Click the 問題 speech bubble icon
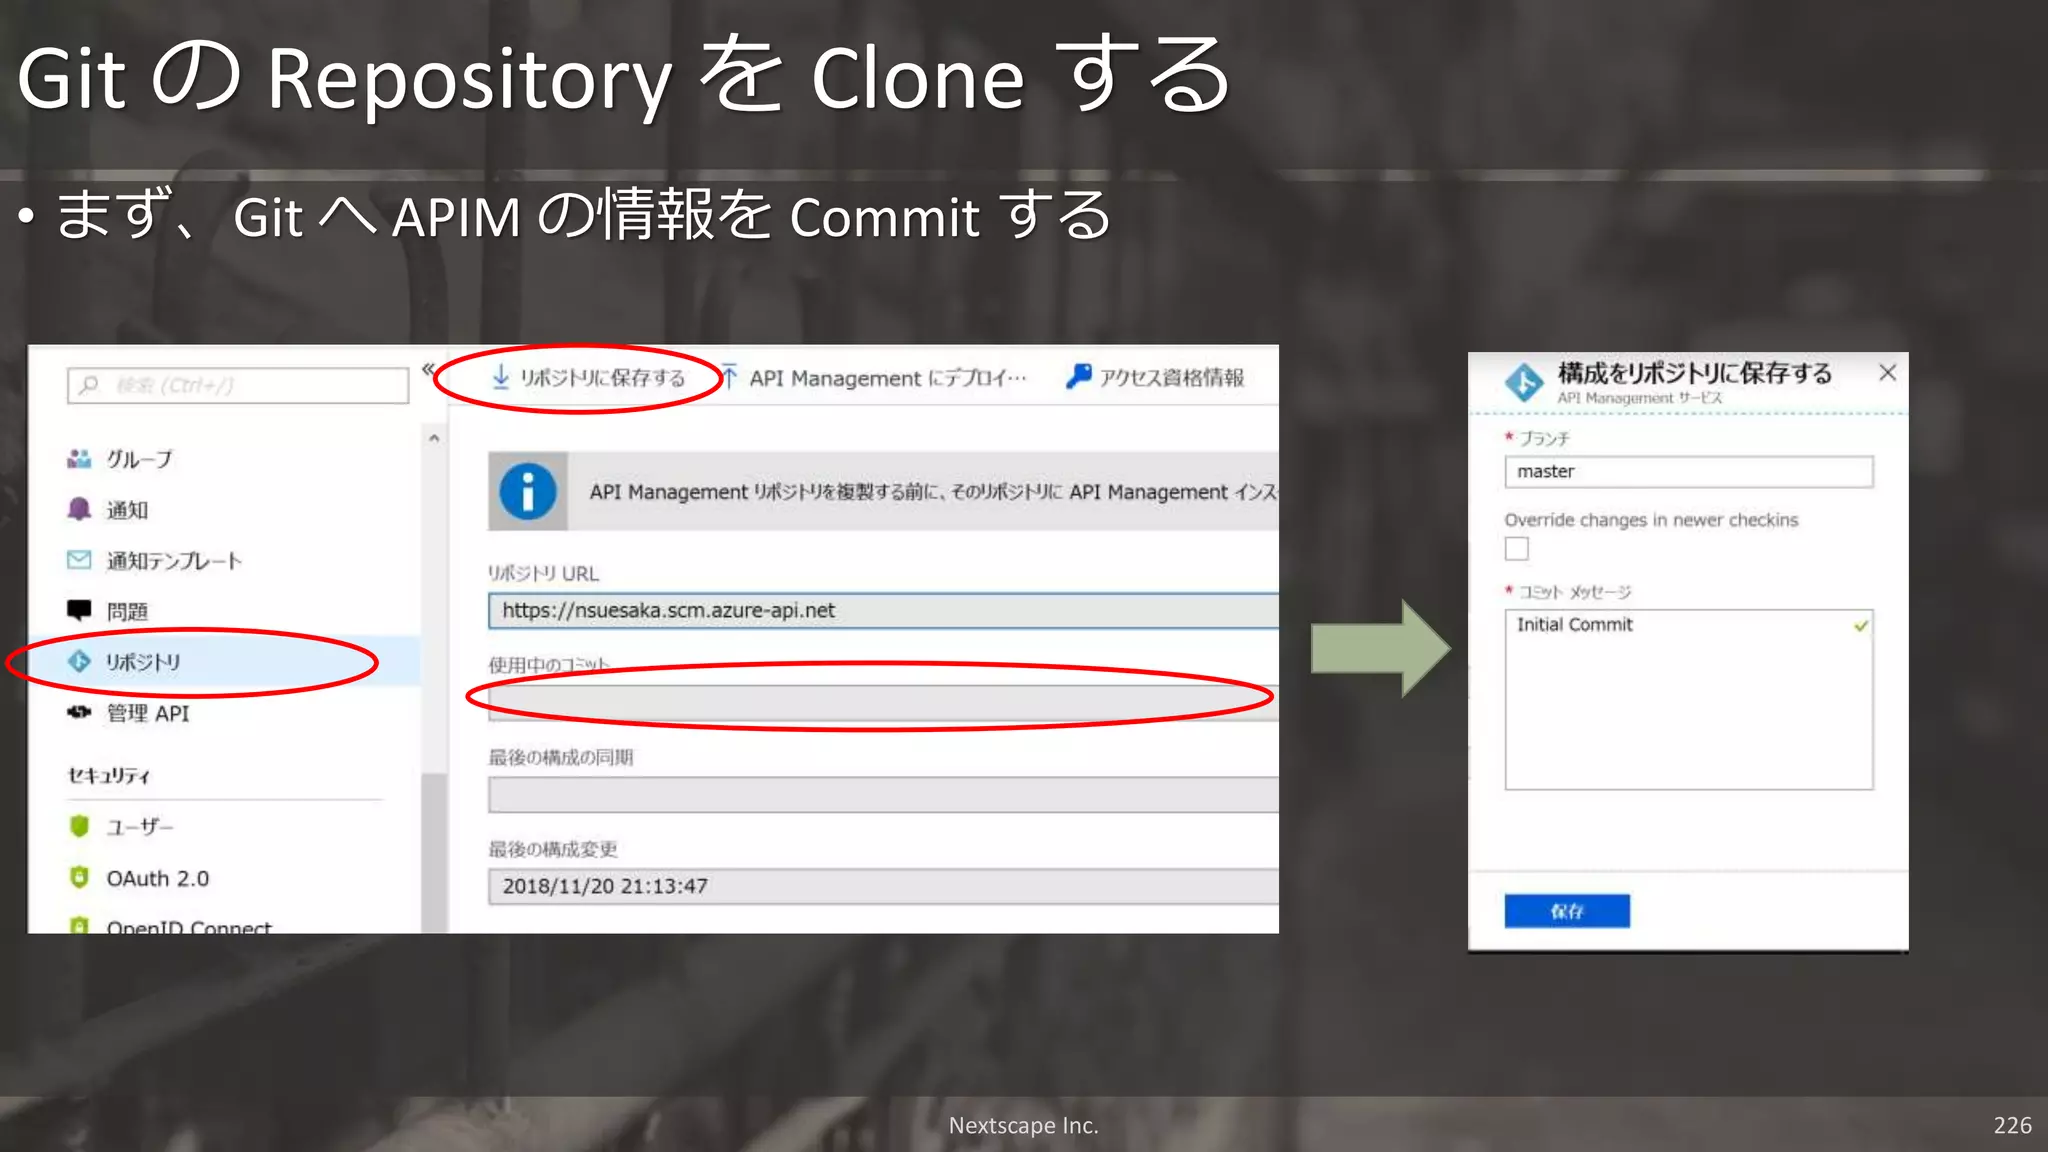The width and height of the screenshot is (2048, 1152). [x=79, y=610]
